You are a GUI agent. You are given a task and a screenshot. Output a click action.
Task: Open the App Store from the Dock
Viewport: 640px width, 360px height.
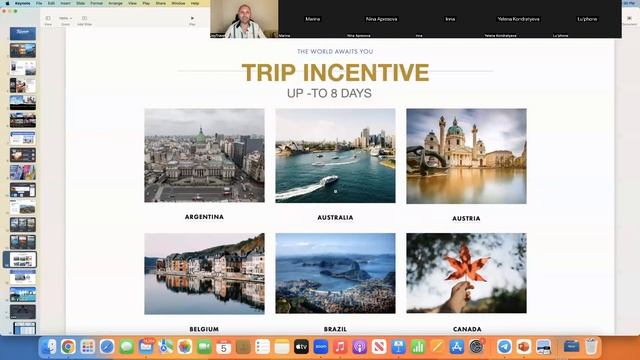coord(457,347)
